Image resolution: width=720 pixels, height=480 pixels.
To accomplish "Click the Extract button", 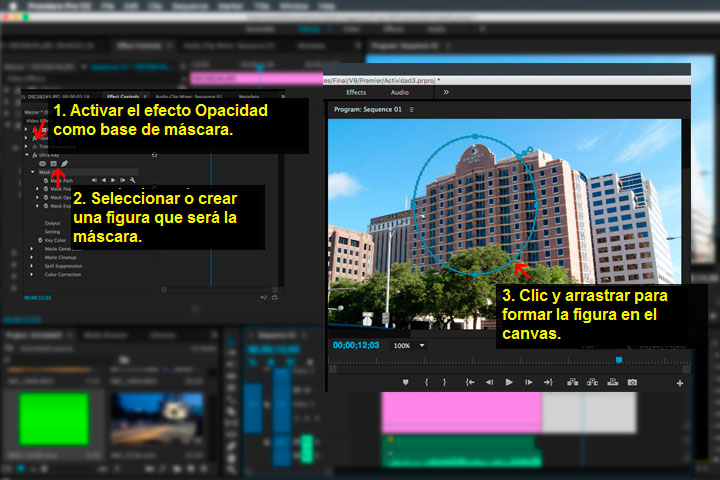I will (x=592, y=382).
